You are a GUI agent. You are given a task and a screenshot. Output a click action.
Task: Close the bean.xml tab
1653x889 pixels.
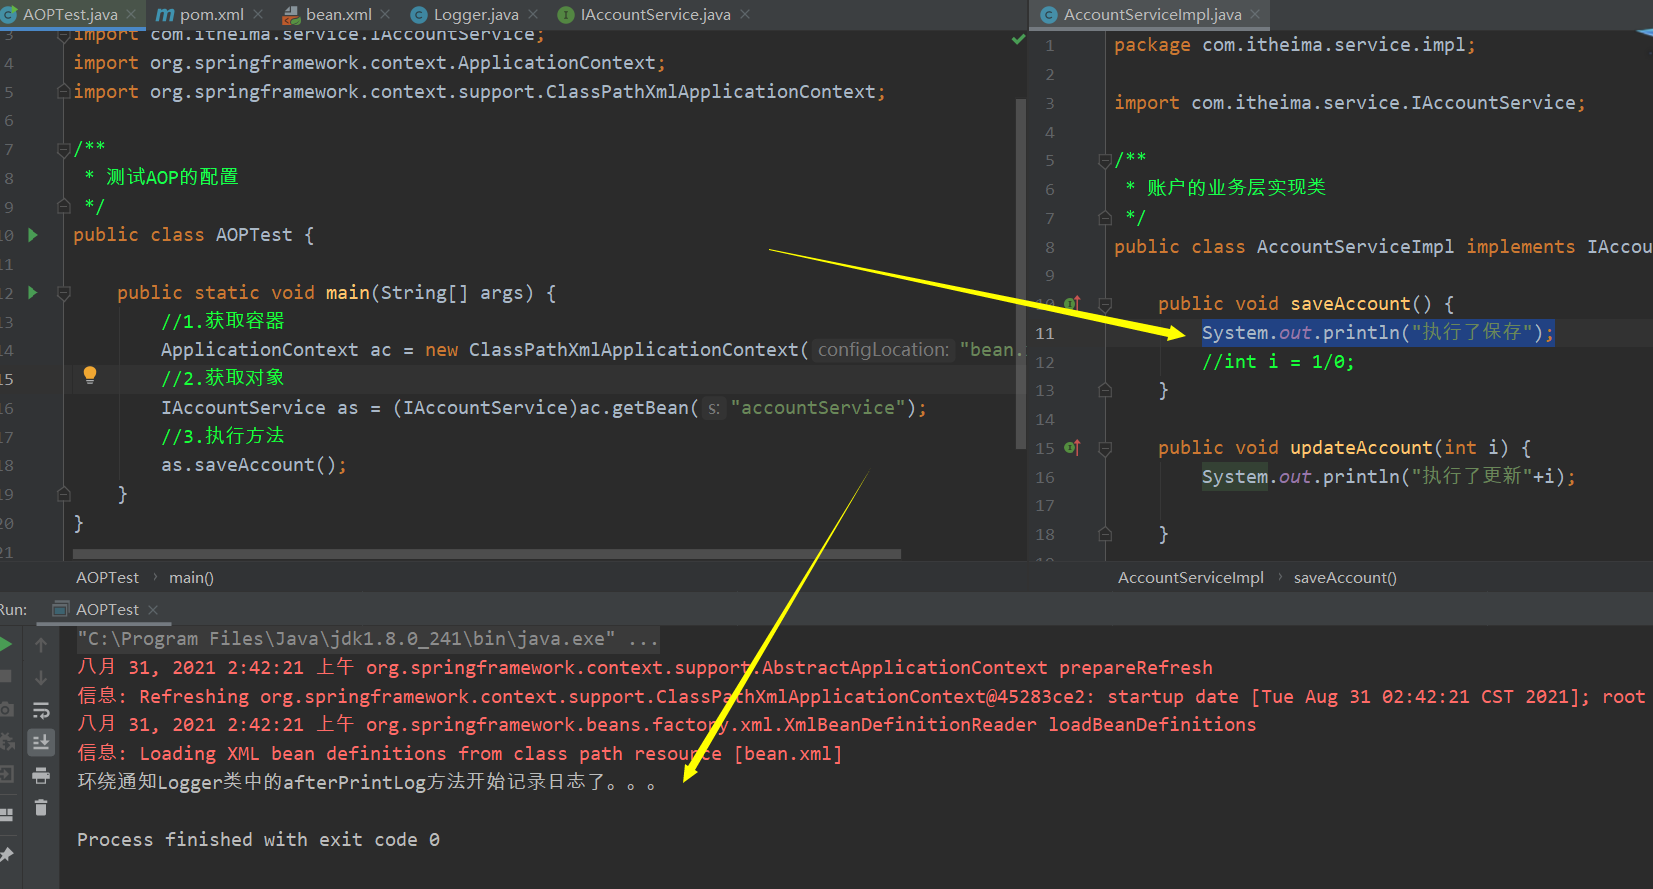click(x=386, y=14)
